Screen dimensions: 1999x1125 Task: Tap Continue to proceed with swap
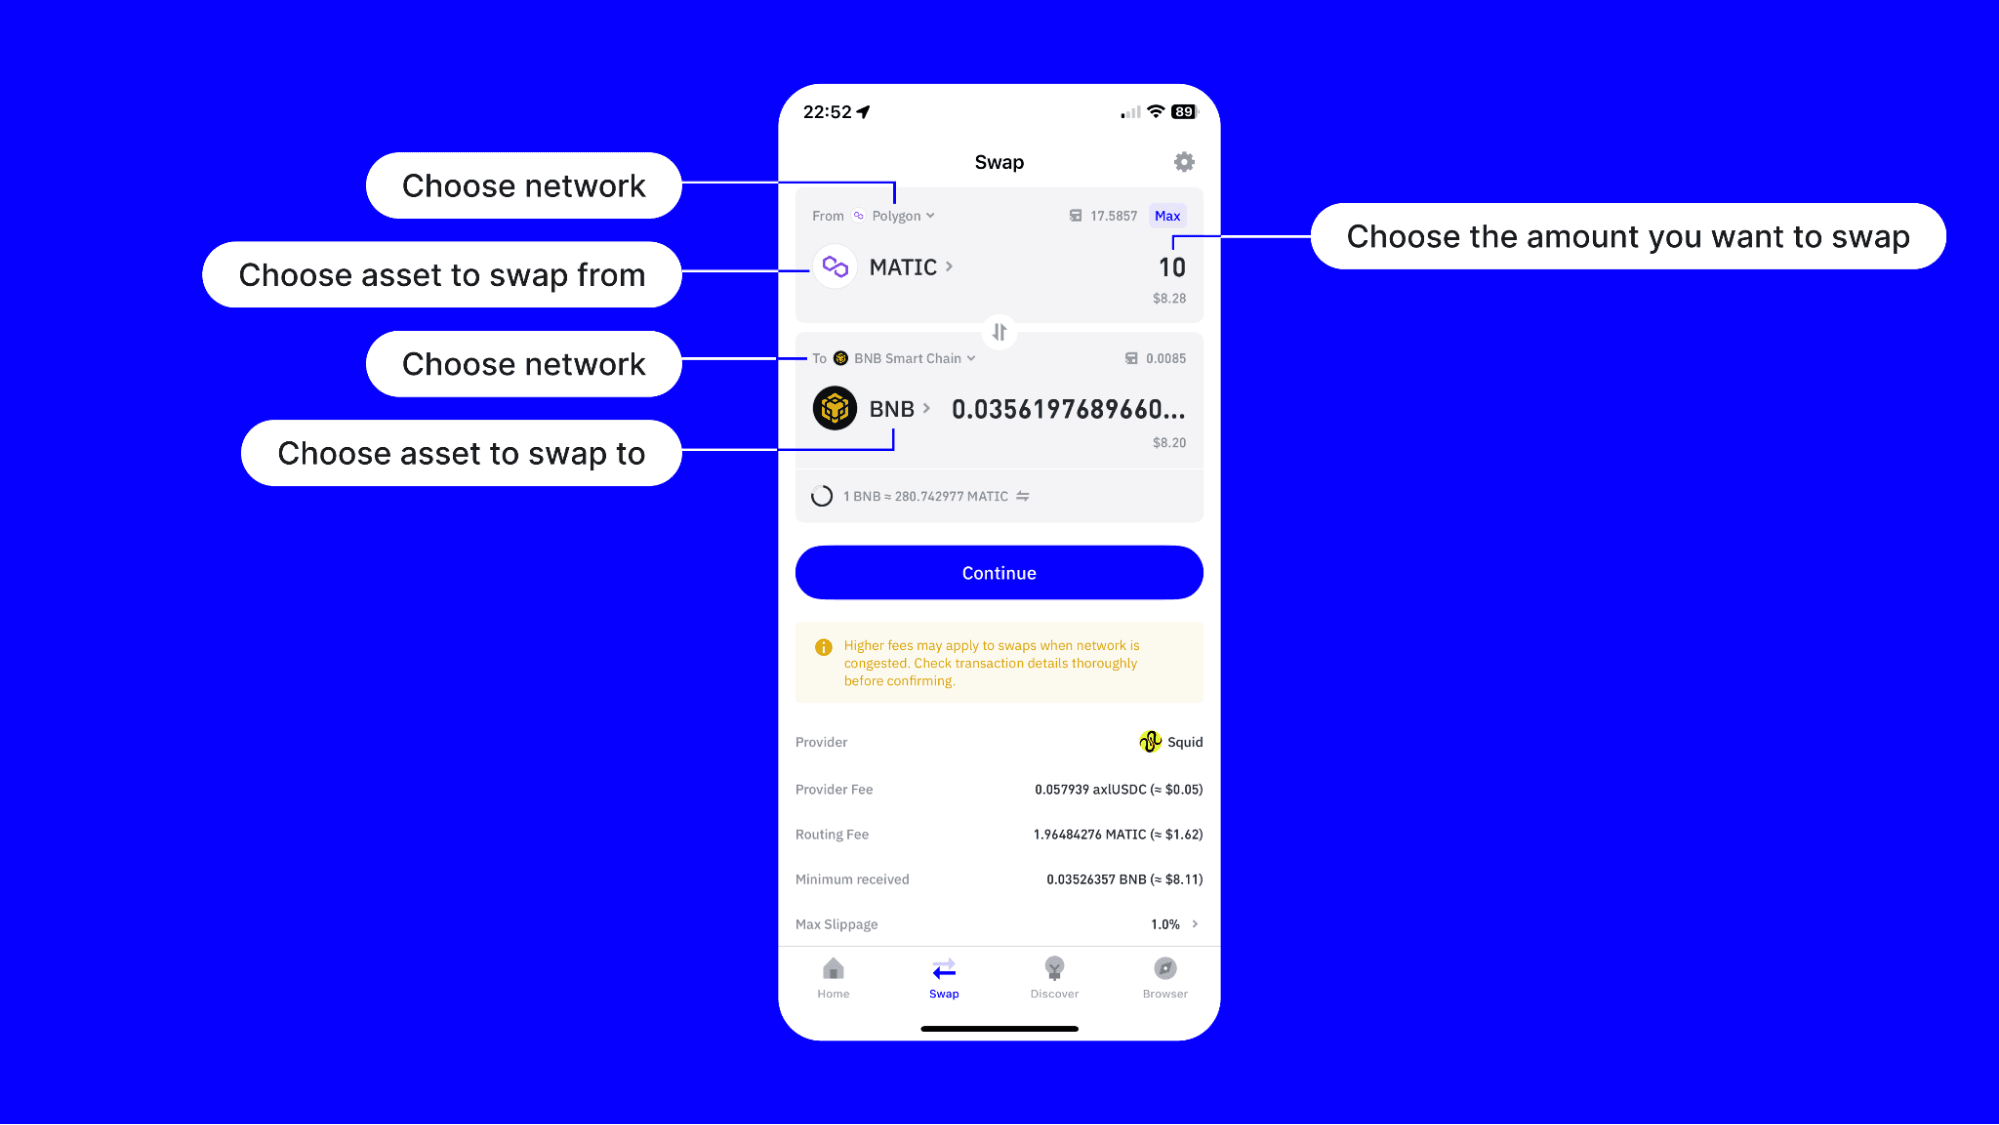[1000, 573]
